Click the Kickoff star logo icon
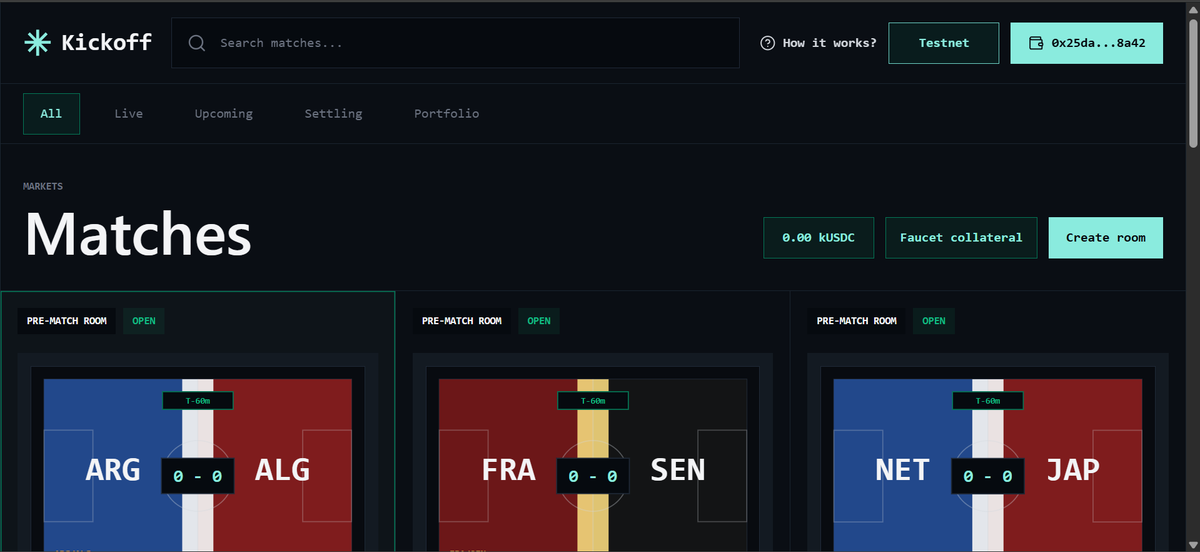 (37, 42)
